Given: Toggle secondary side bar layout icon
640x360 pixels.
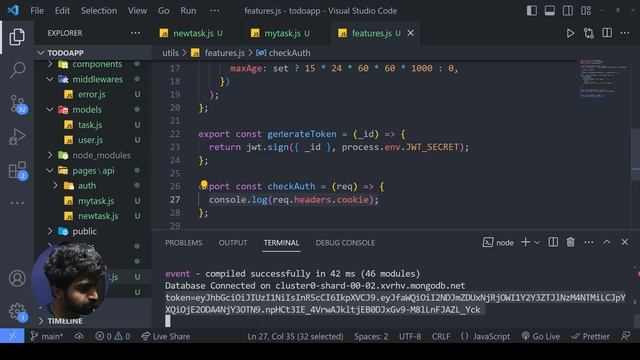Looking at the screenshot, I should [568, 11].
